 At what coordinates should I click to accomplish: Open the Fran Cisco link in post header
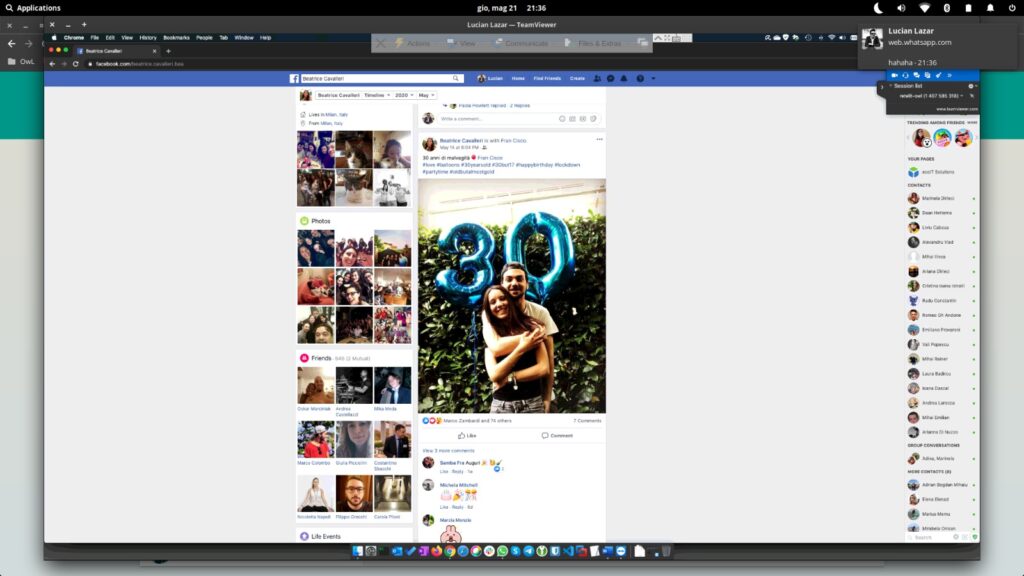514,140
